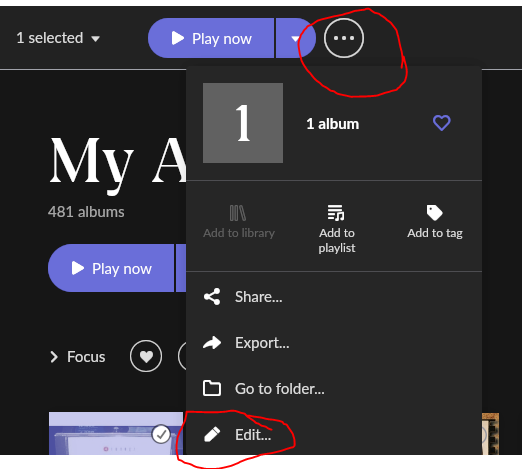Click the Add to library icon
This screenshot has width=522, height=469.
click(x=238, y=213)
